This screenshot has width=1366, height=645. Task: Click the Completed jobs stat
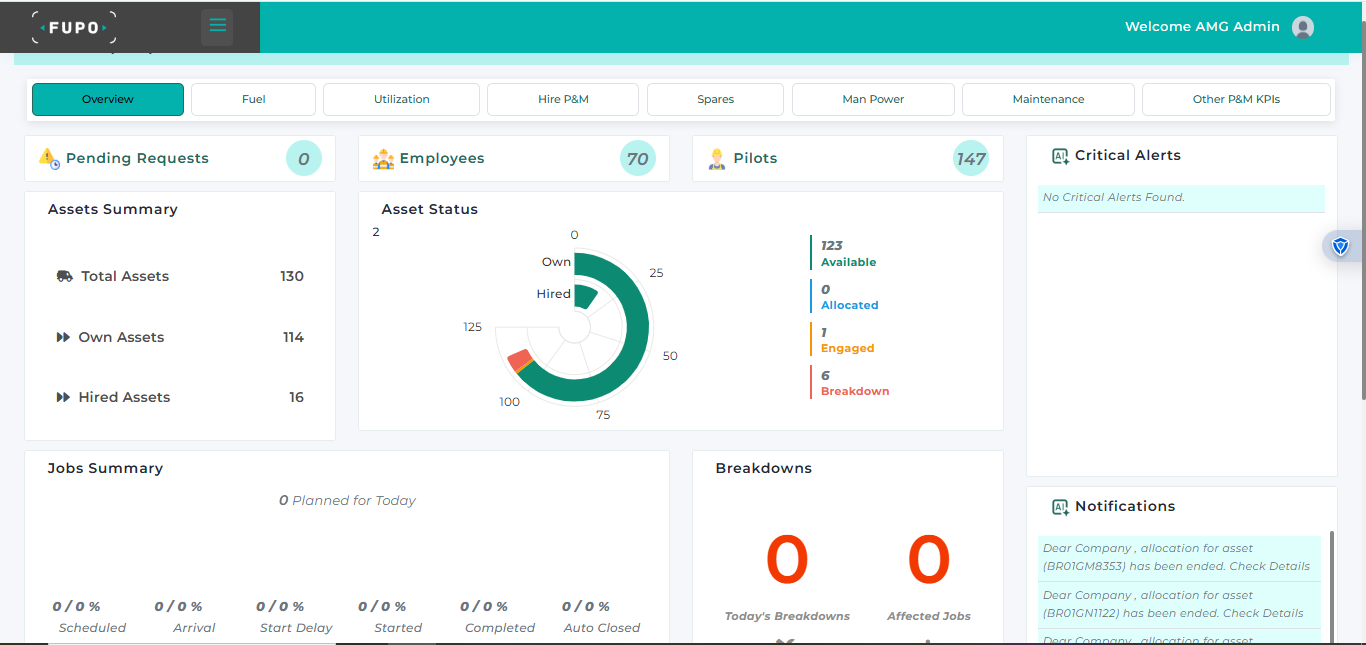499,617
